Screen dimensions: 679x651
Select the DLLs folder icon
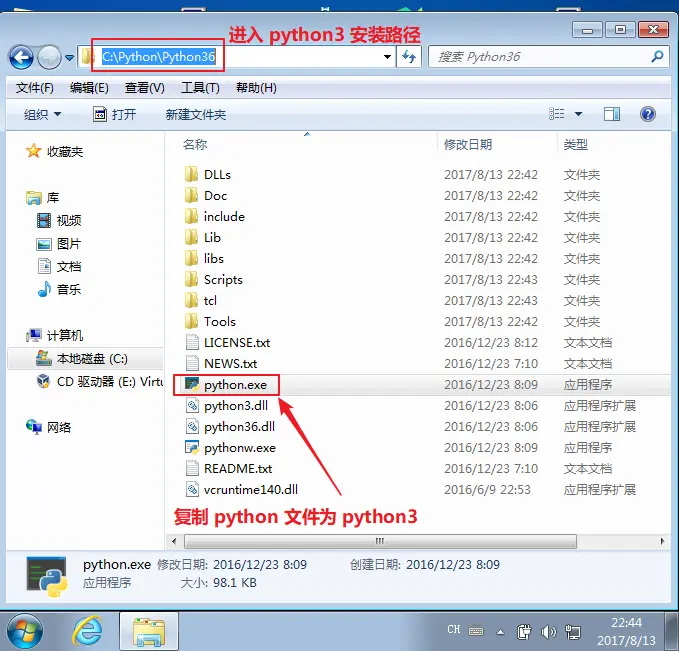point(191,174)
